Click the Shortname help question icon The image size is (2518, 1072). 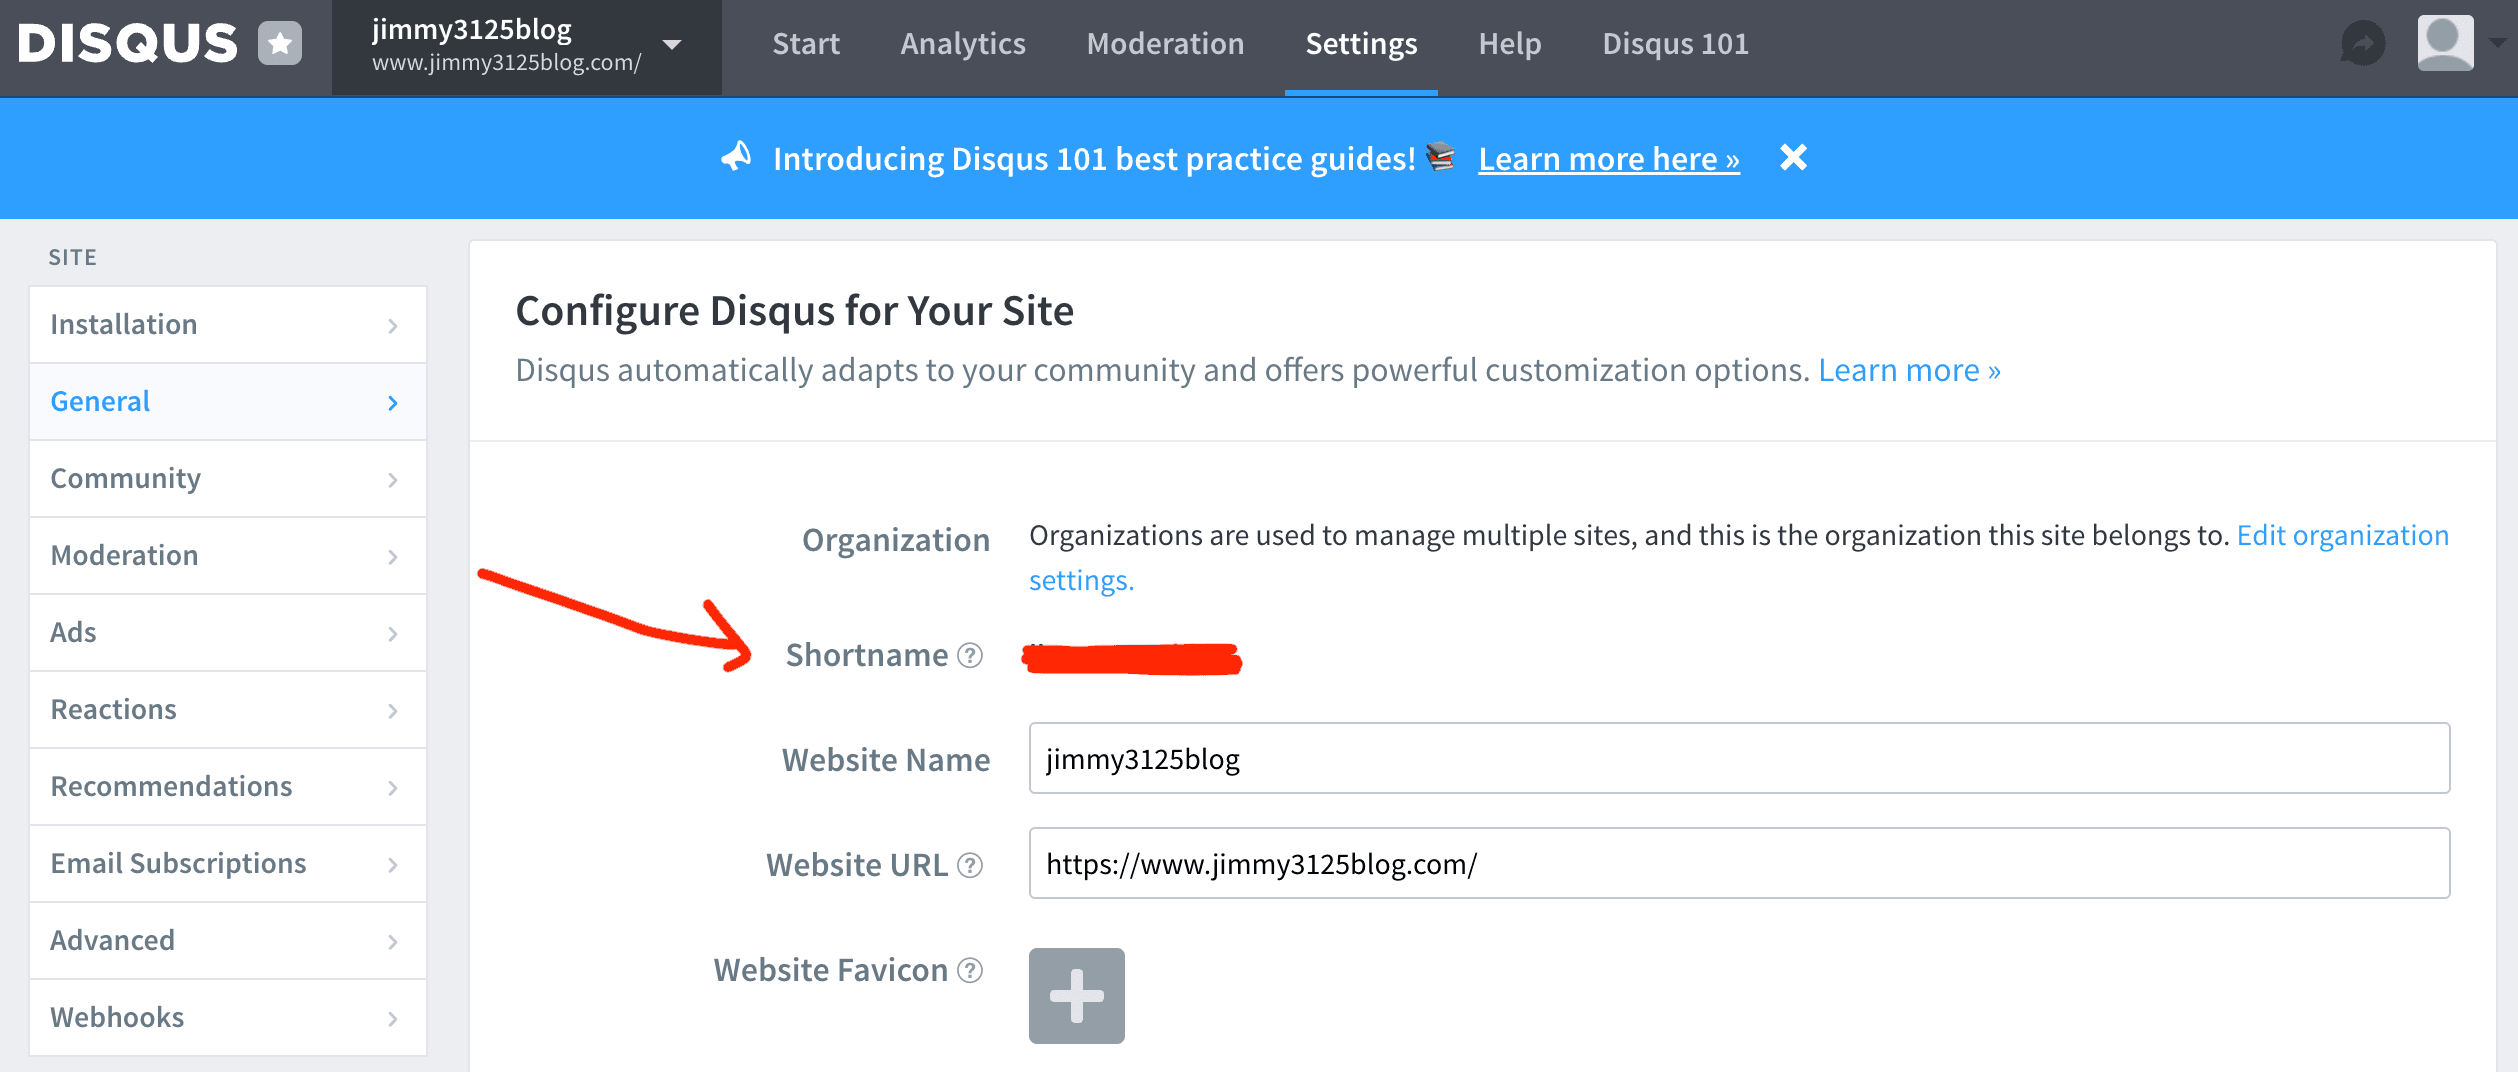970,655
